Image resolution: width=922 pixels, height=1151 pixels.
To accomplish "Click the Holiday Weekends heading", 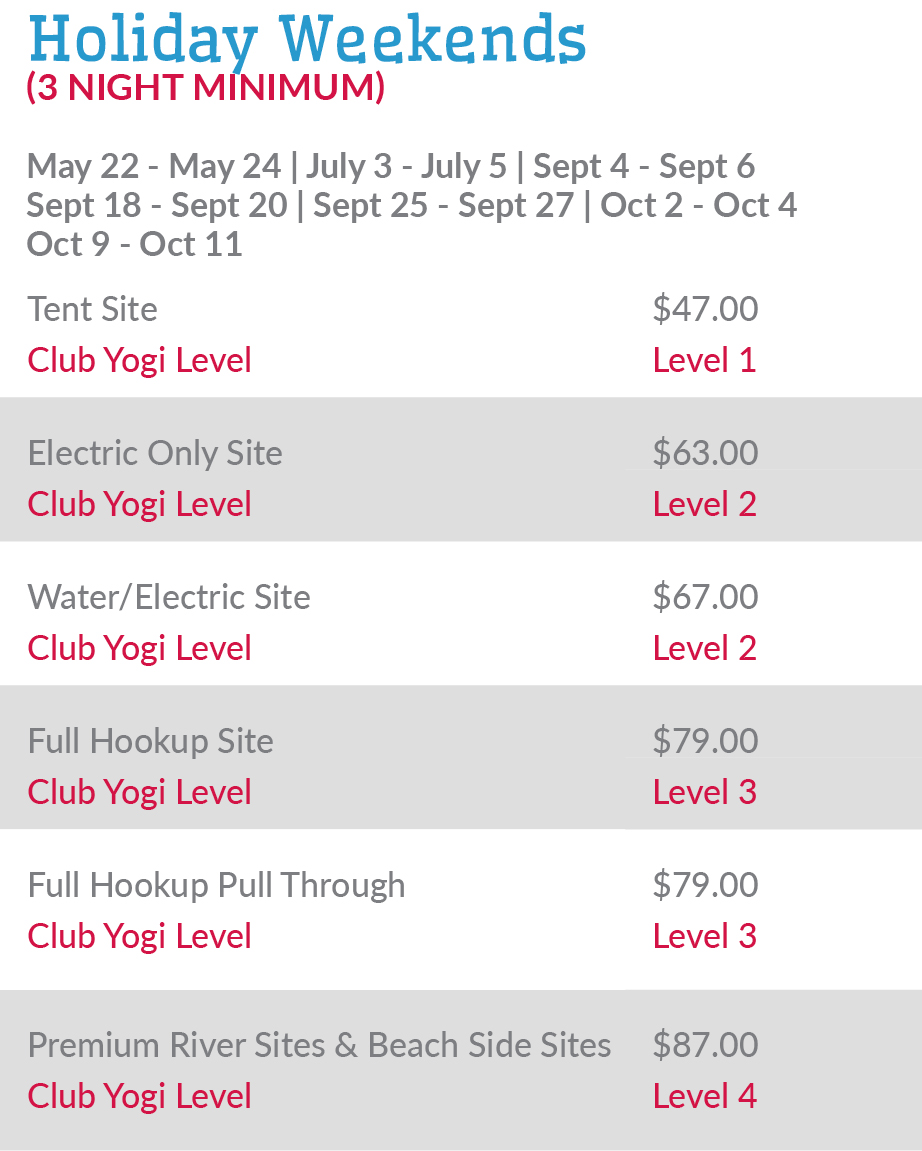I will [x=307, y=40].
